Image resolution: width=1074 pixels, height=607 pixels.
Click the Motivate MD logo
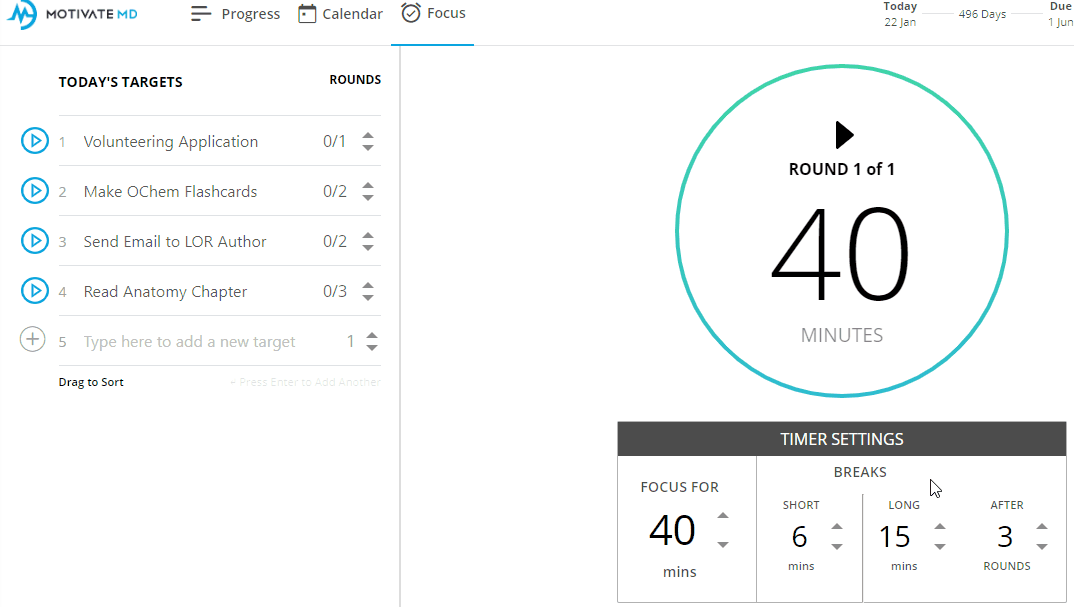73,14
